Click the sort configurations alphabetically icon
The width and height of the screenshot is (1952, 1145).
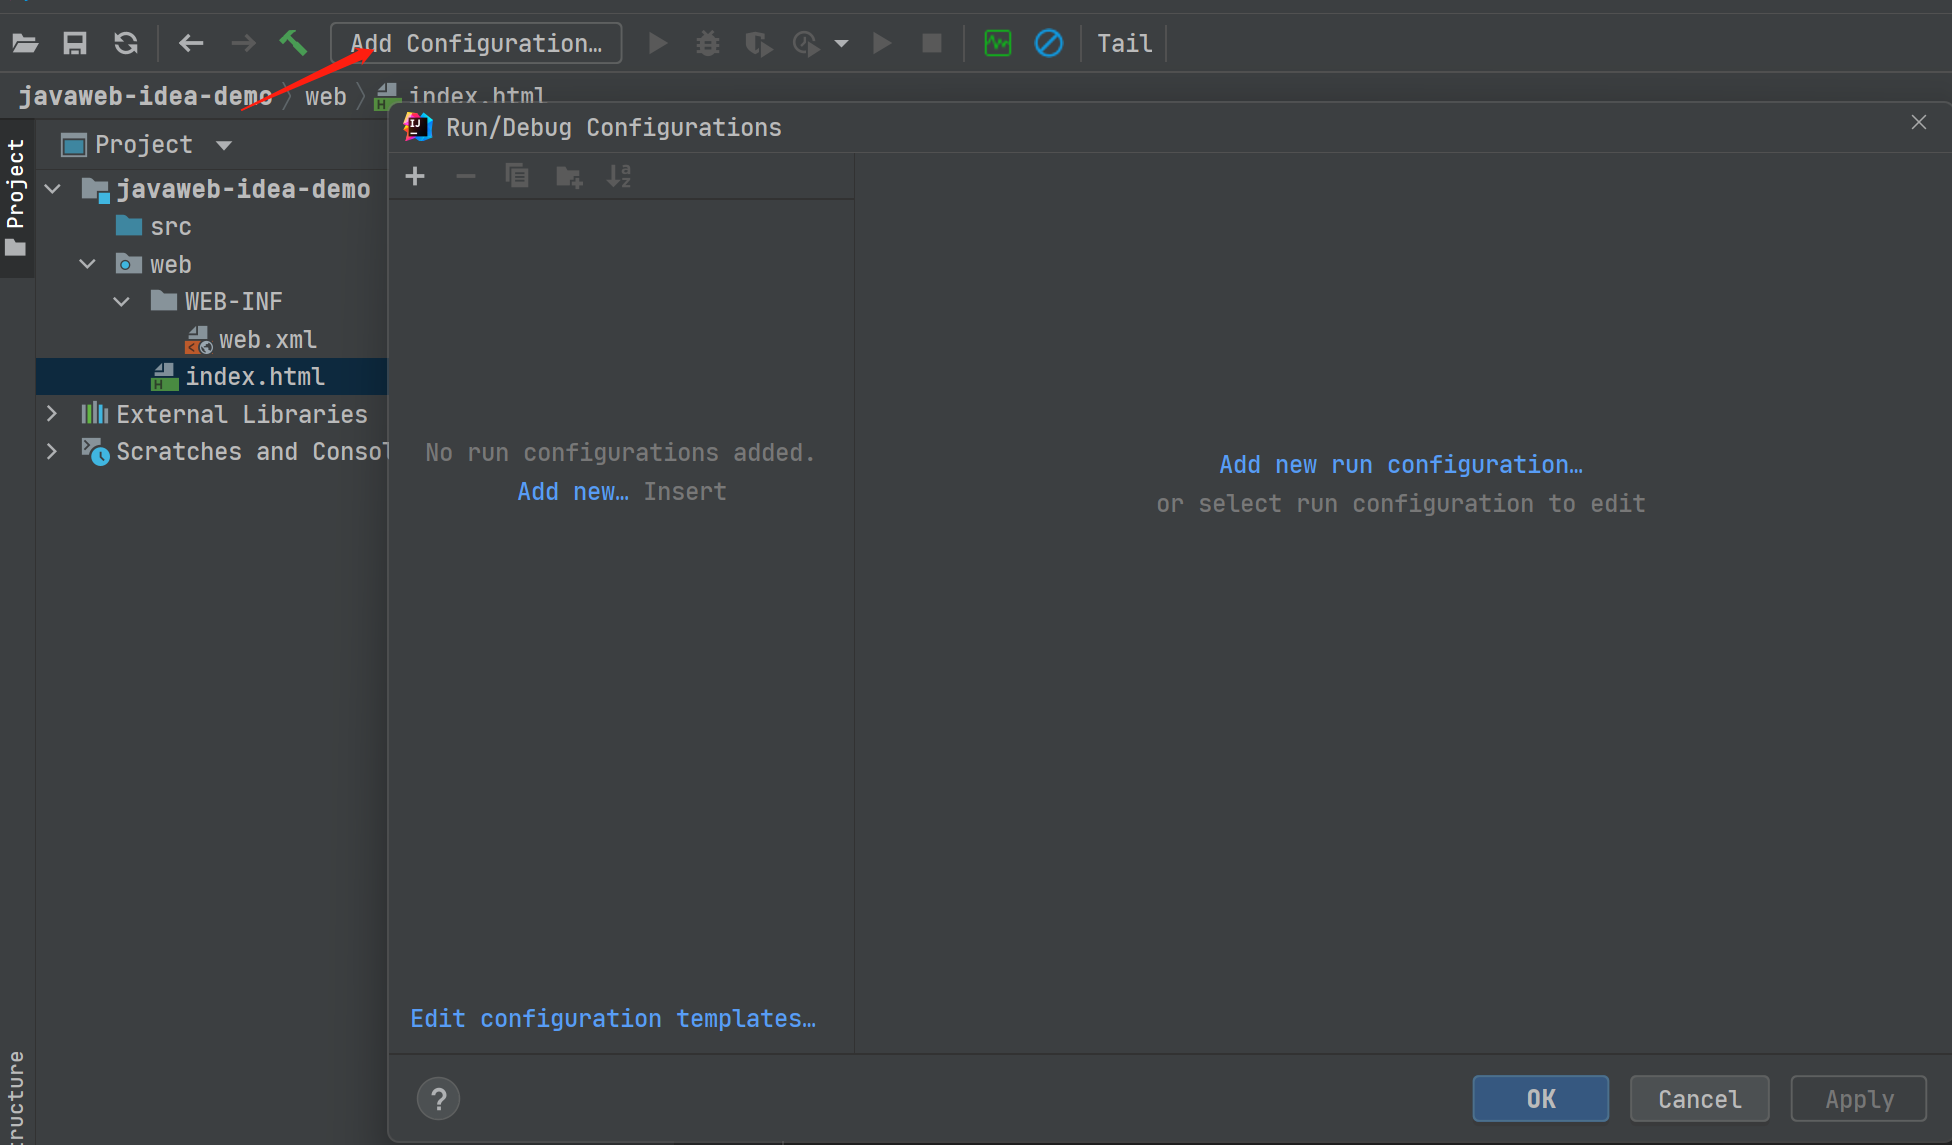tap(619, 177)
